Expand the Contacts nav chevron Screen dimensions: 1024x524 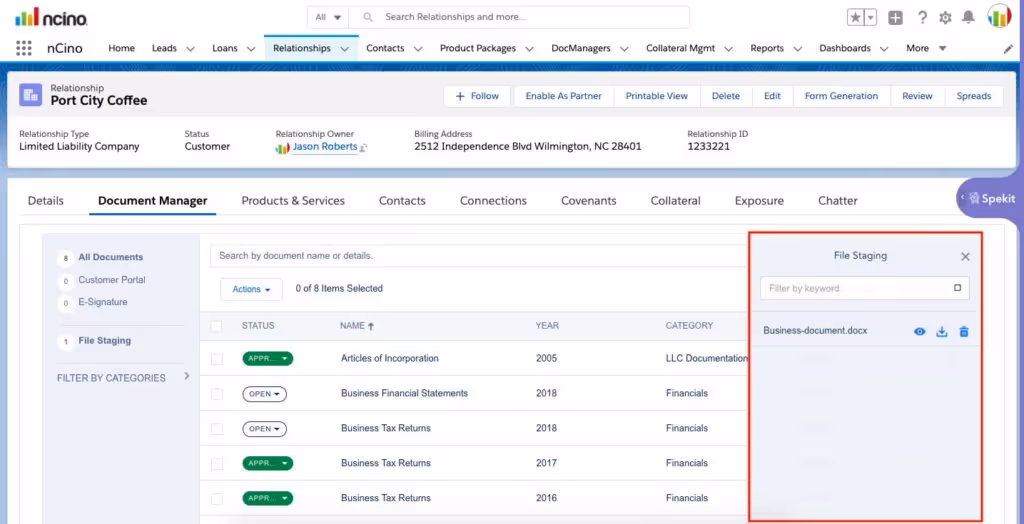click(x=417, y=48)
